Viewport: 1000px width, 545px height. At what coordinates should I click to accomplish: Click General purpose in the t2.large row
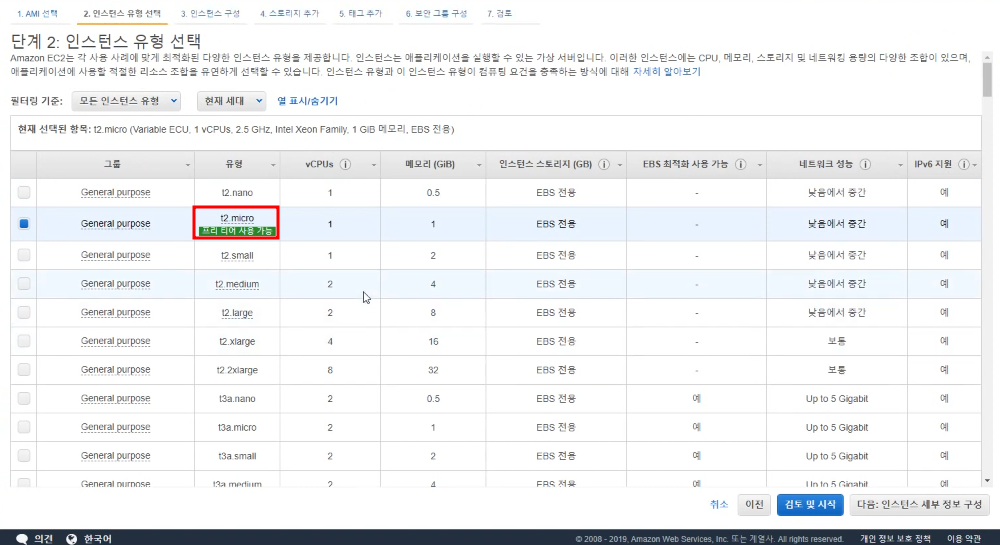click(x=115, y=312)
